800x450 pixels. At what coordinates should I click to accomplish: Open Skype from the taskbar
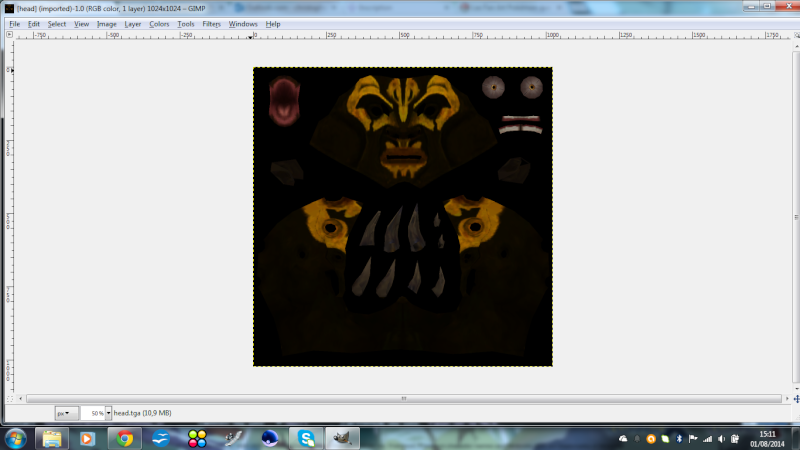pos(306,439)
